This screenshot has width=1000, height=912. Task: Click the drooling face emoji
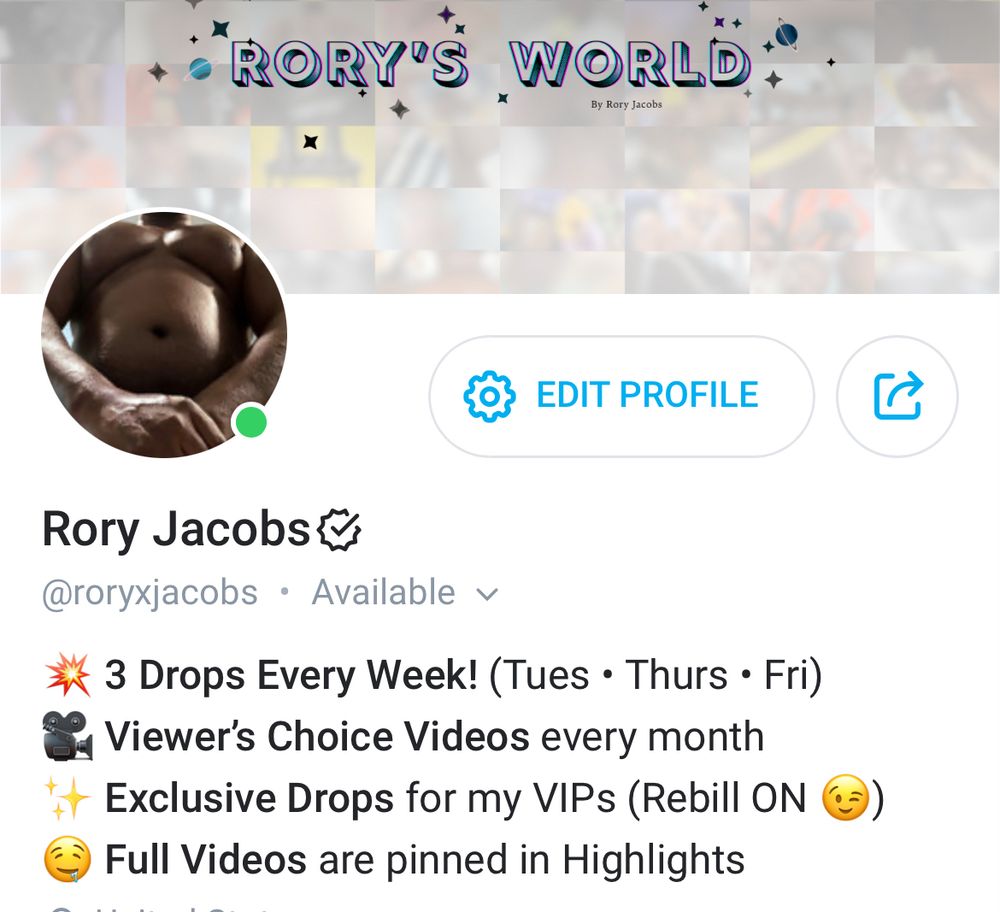(68, 859)
